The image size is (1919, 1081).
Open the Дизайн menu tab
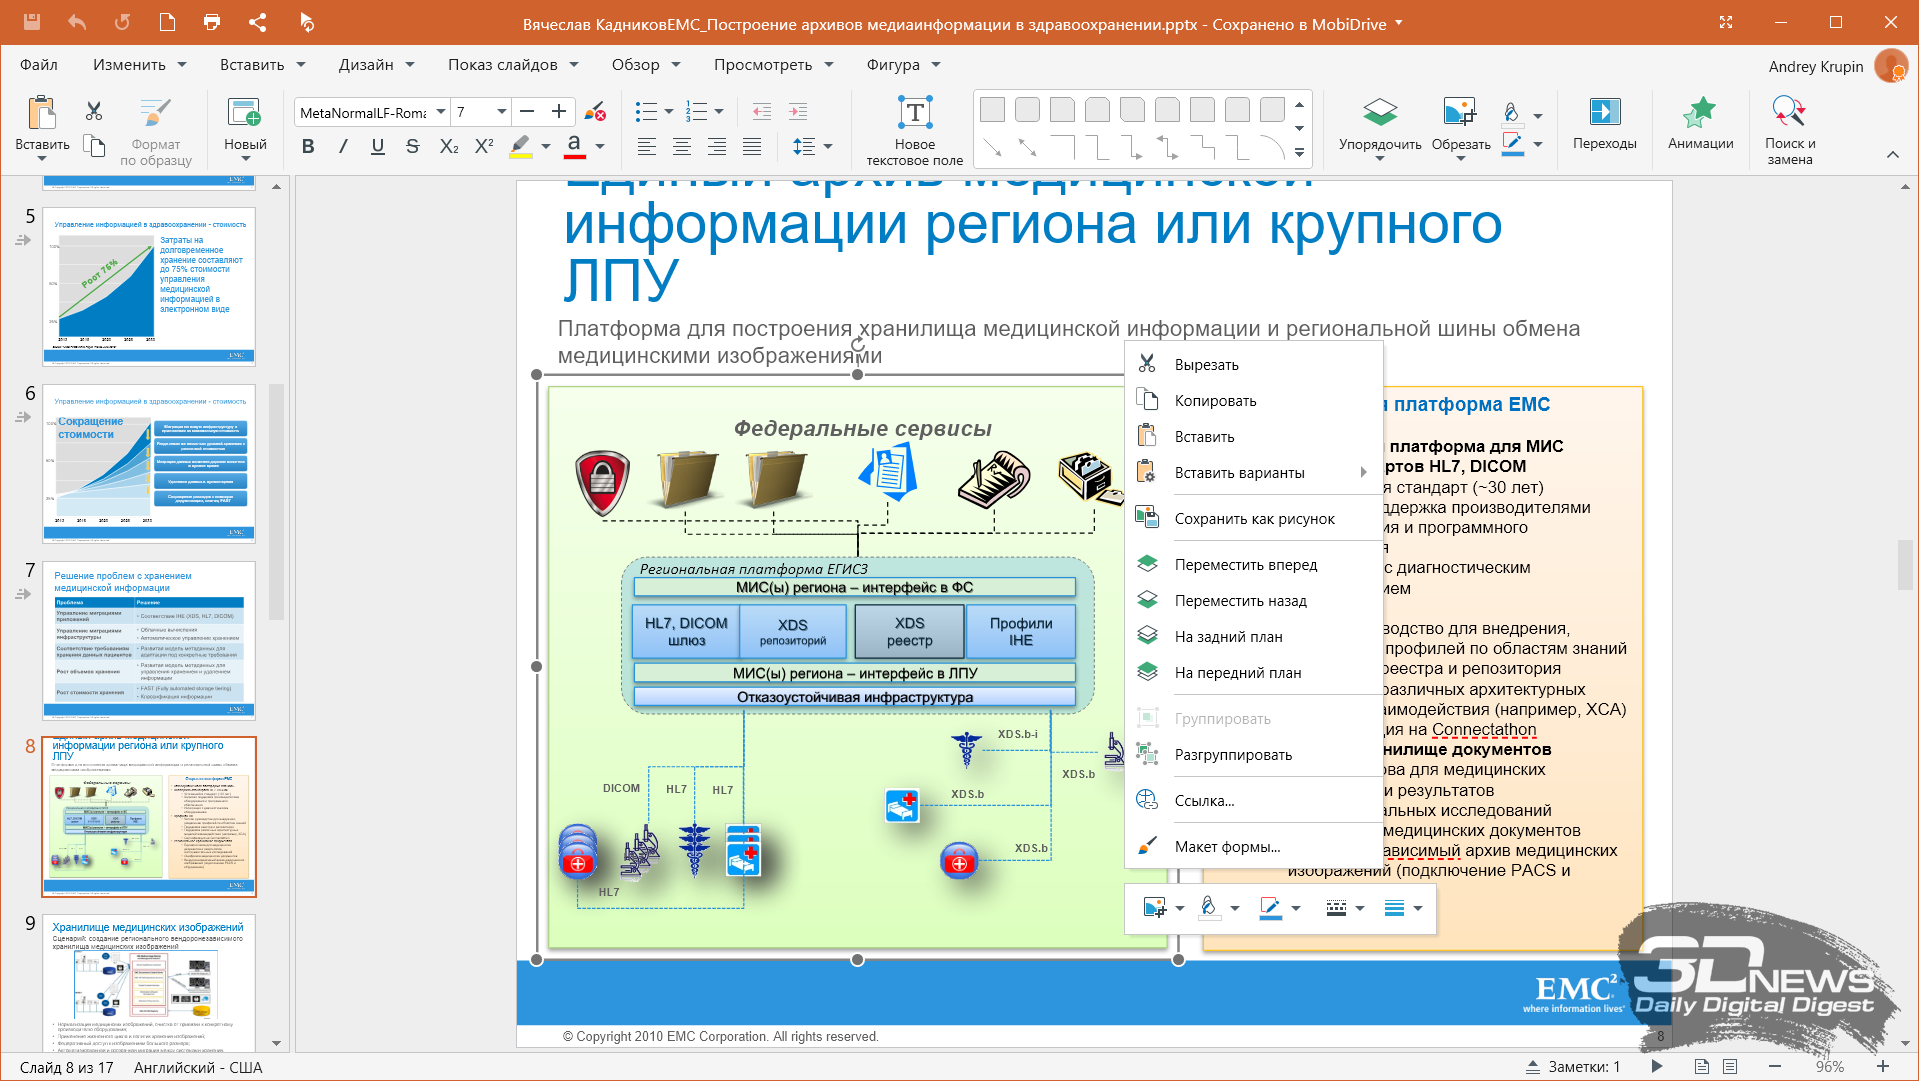[x=376, y=65]
